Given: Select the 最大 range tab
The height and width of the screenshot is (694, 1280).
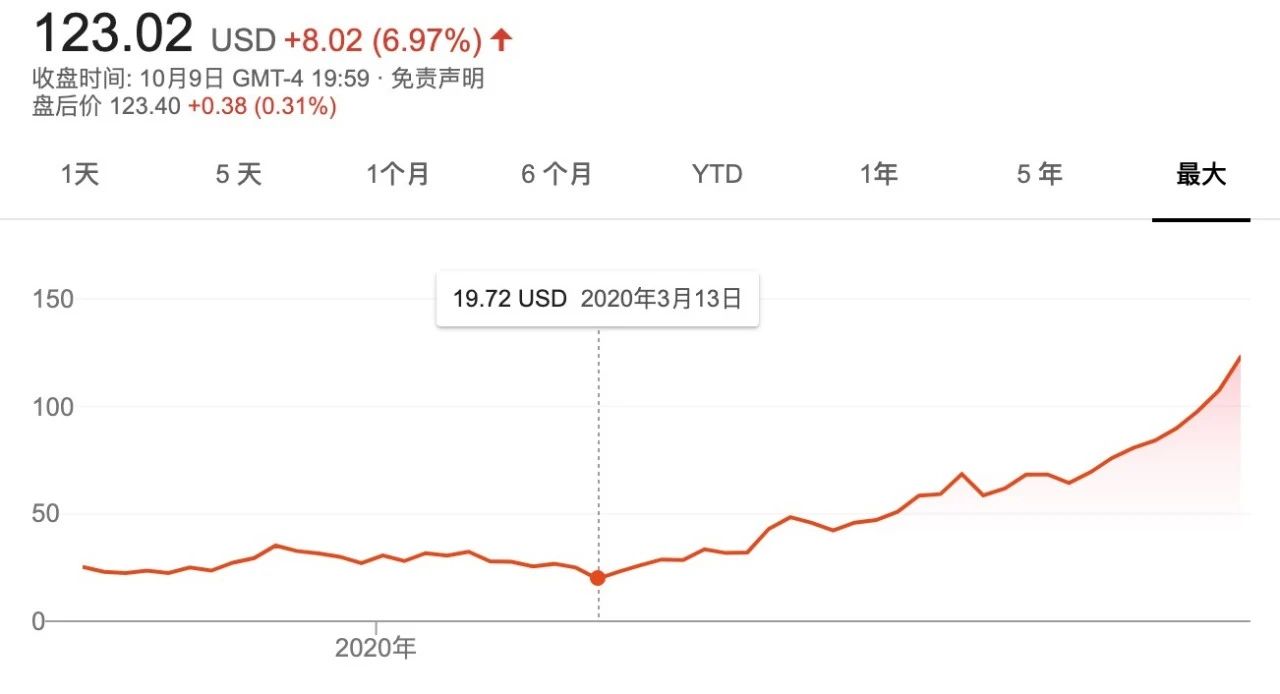Looking at the screenshot, I should point(1201,175).
